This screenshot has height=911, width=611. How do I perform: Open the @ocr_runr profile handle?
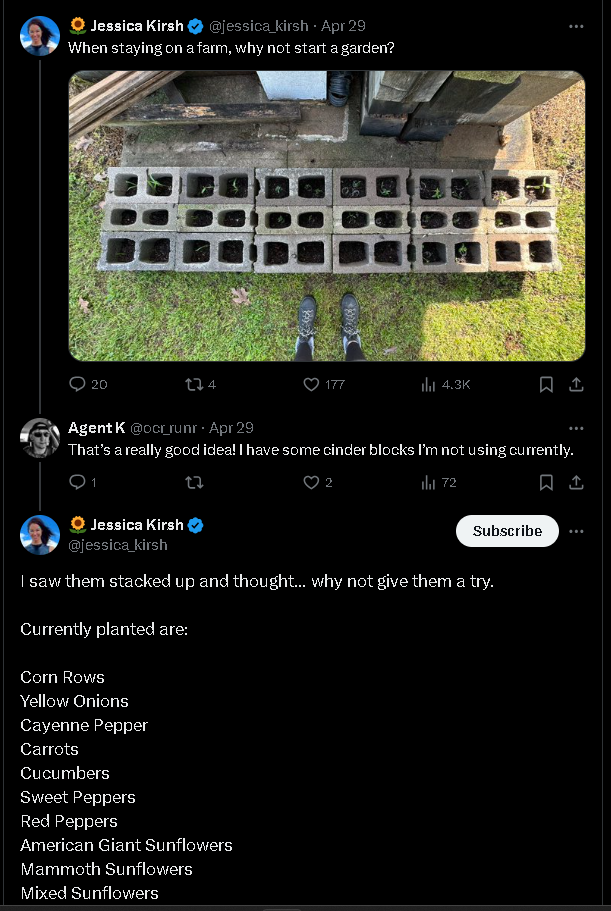163,428
